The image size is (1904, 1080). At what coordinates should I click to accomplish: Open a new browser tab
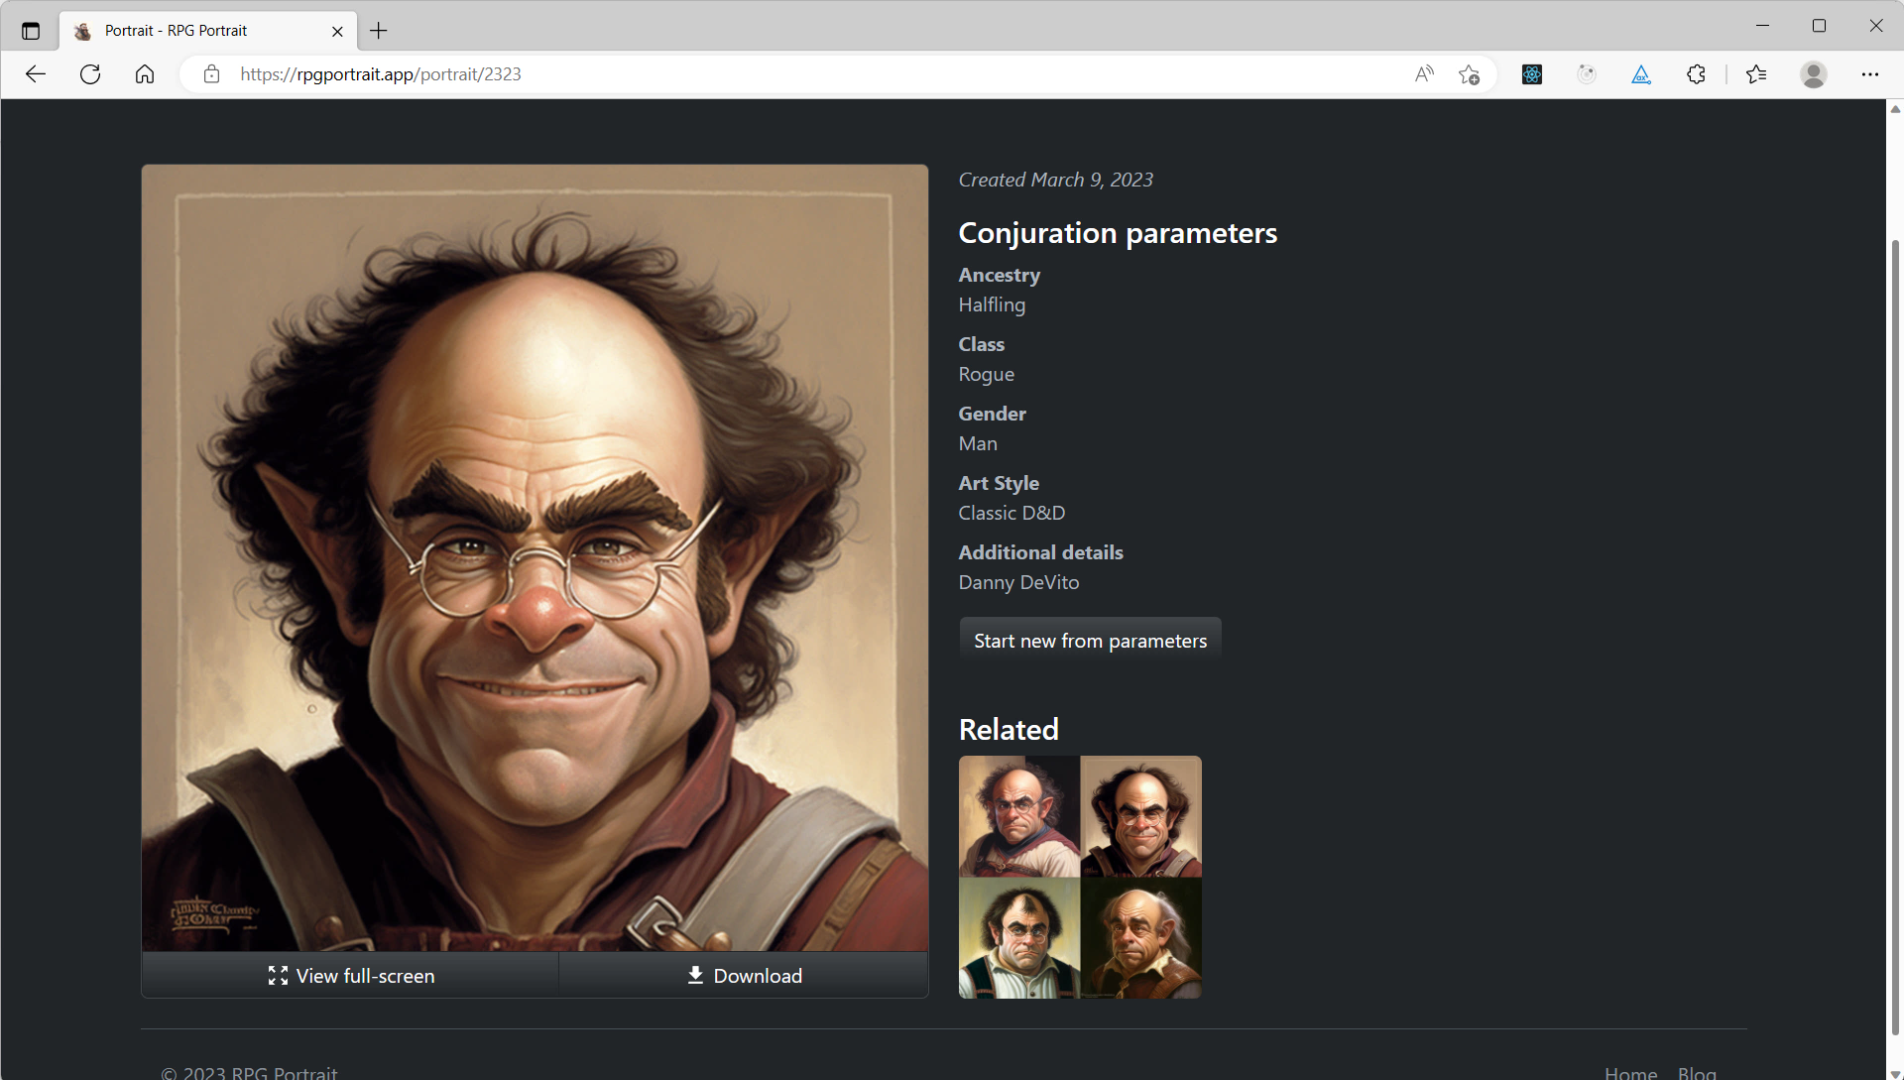pos(378,31)
